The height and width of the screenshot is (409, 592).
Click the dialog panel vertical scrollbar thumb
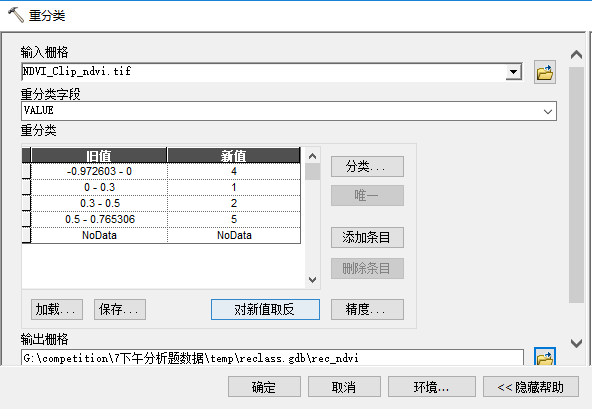click(576, 185)
